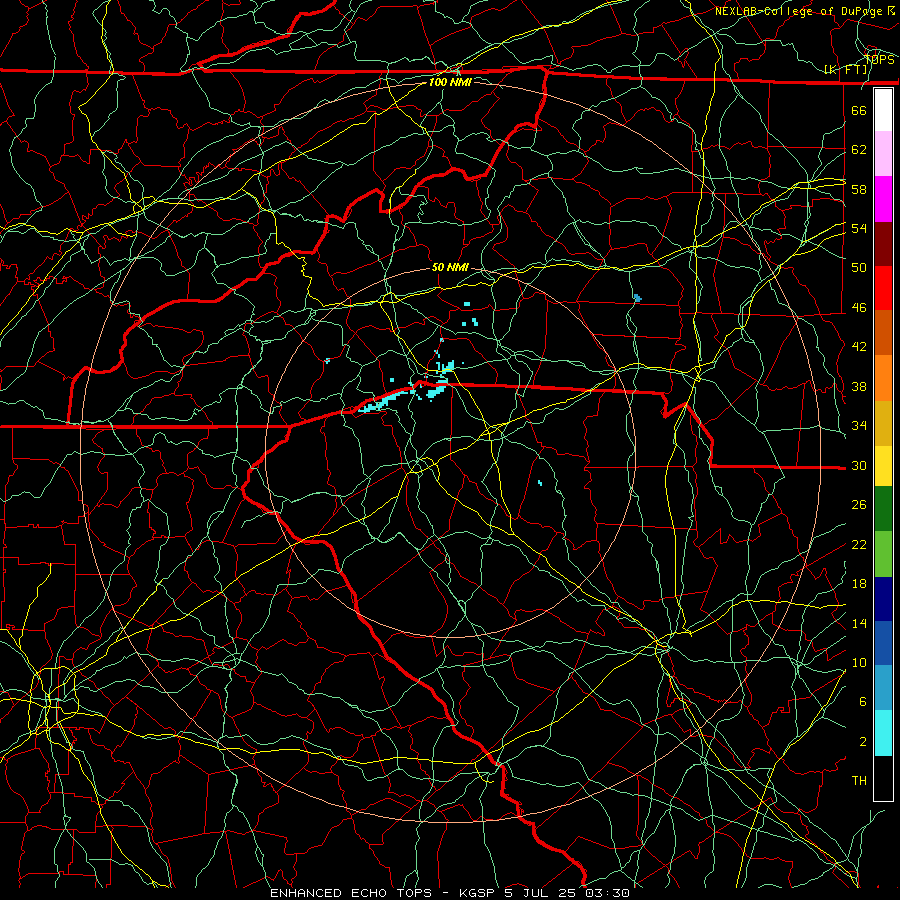Click the '50 NMI' range ring label
The height and width of the screenshot is (900, 900).
click(450, 267)
